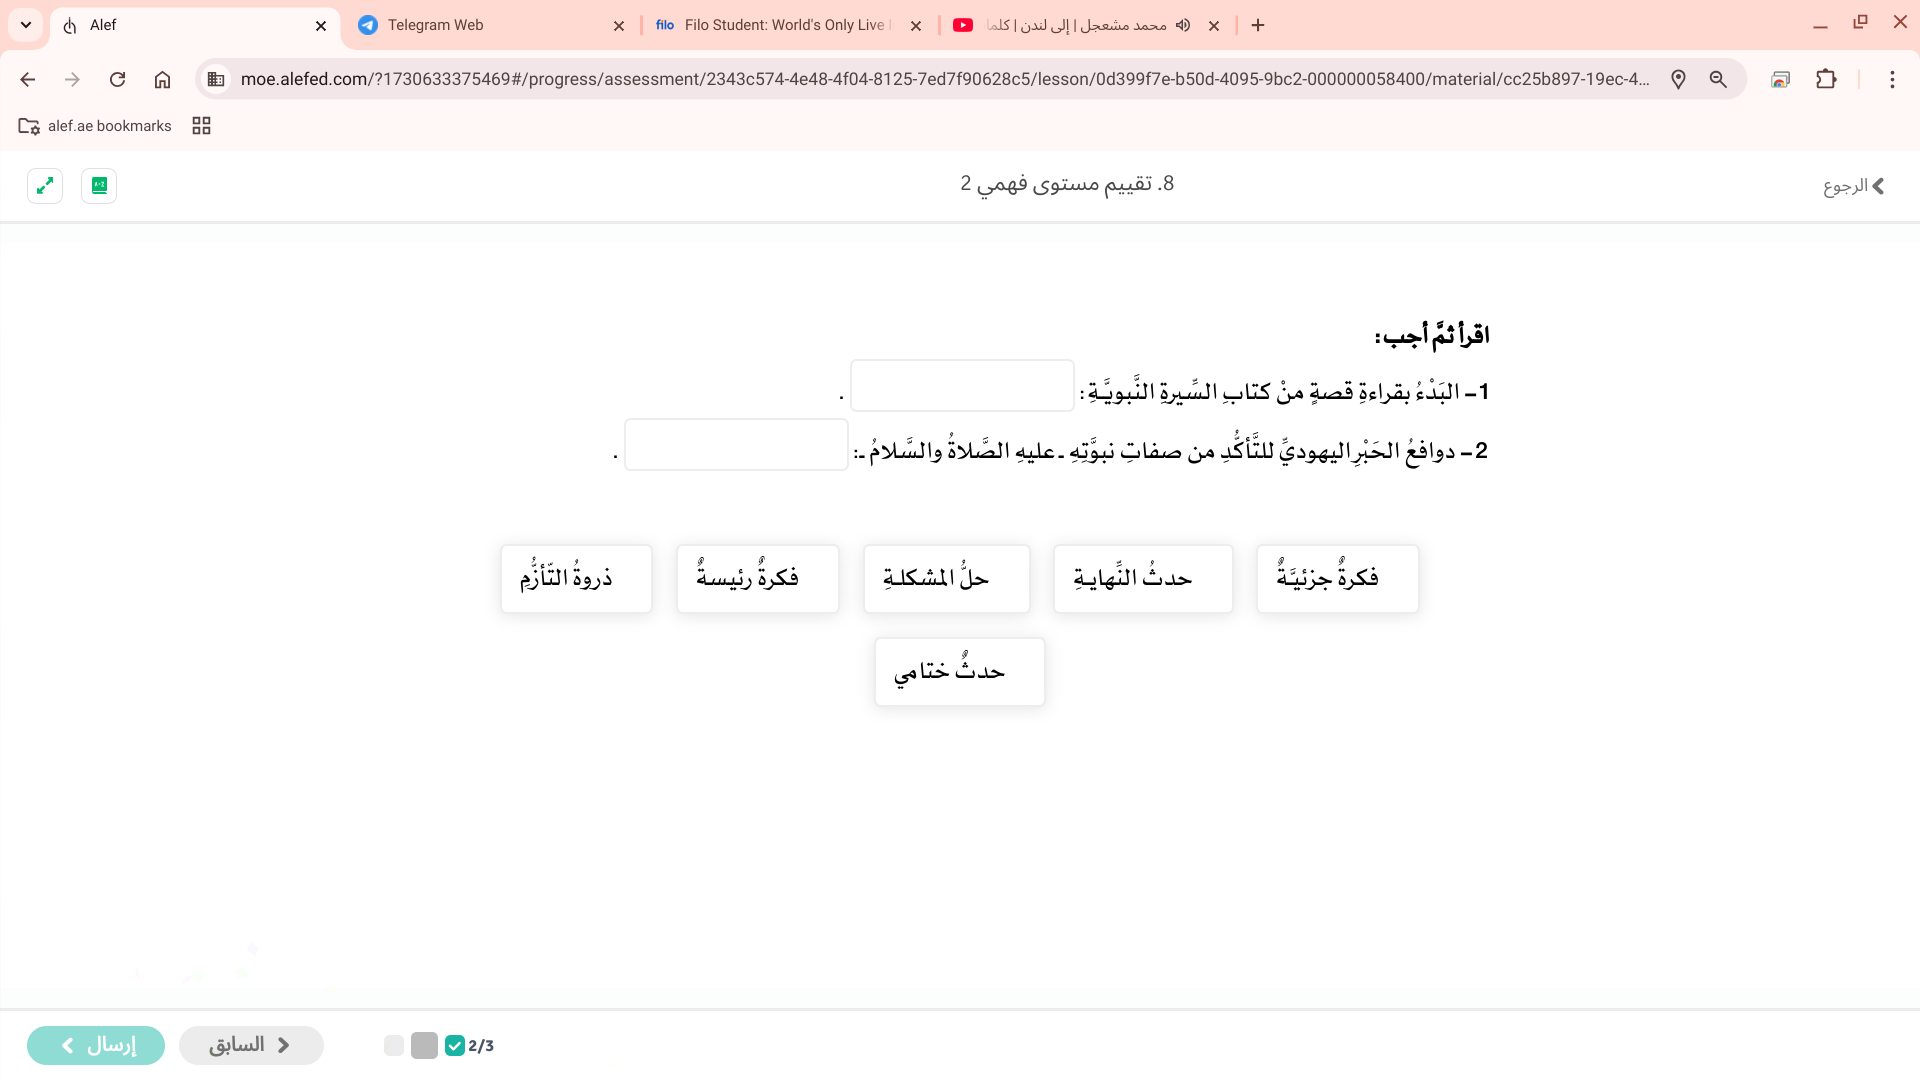
Task: Open the browser extensions puzzle icon
Action: tap(1826, 79)
